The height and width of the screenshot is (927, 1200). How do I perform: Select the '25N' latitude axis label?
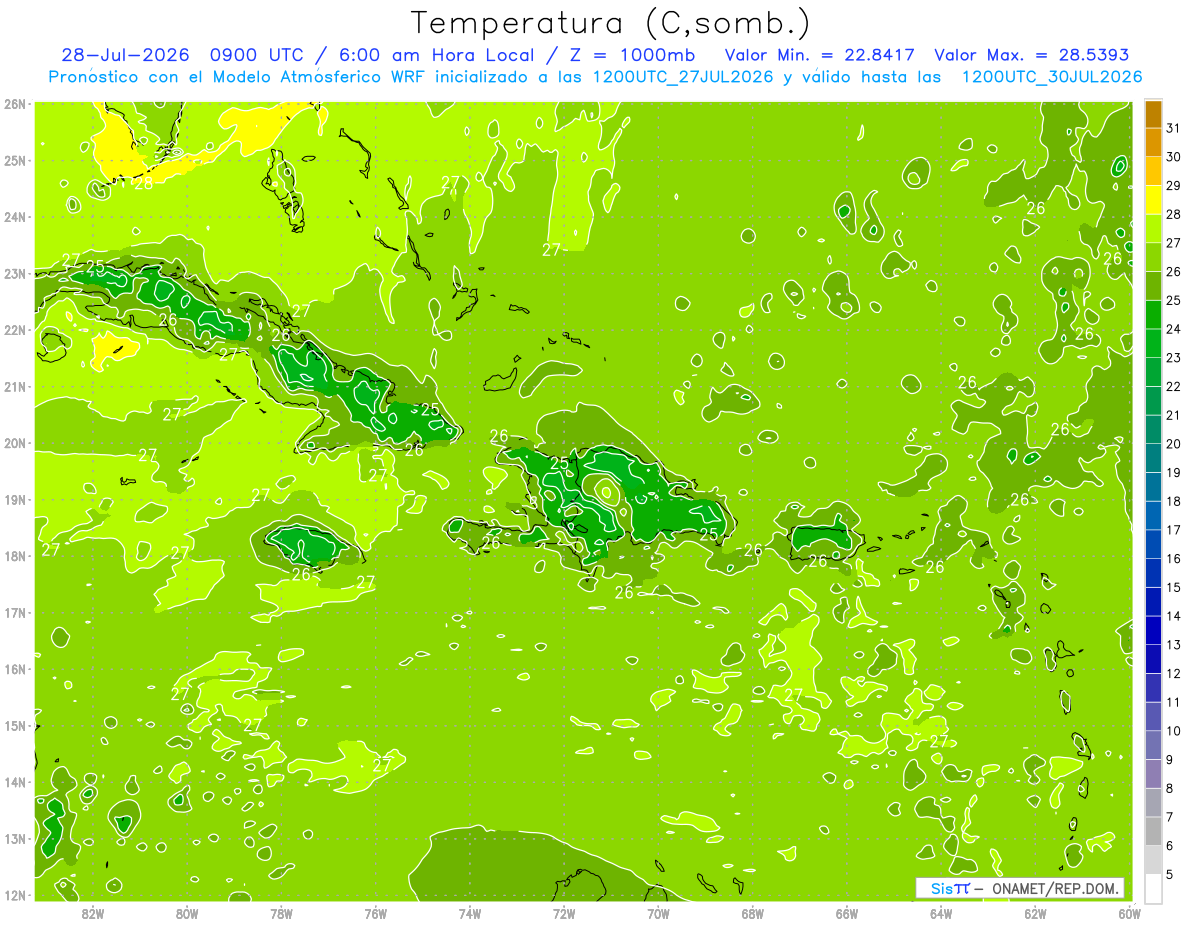tap(15, 160)
